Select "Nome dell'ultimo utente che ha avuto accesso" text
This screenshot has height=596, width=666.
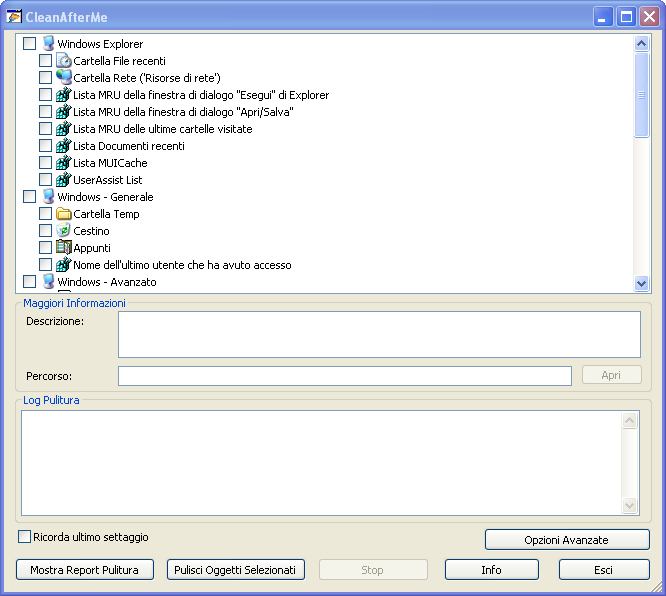(x=182, y=265)
